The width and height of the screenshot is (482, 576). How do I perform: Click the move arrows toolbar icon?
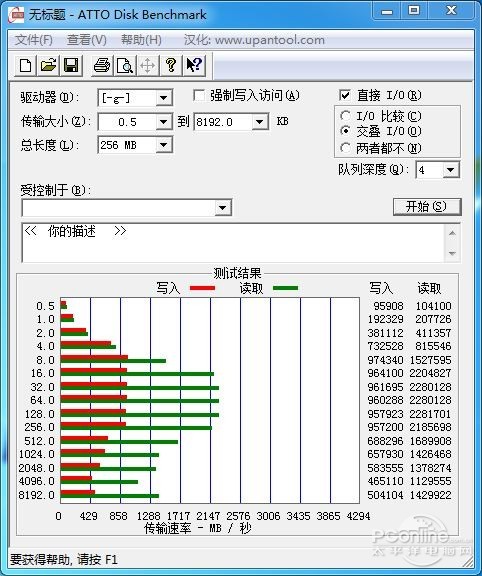coord(148,66)
